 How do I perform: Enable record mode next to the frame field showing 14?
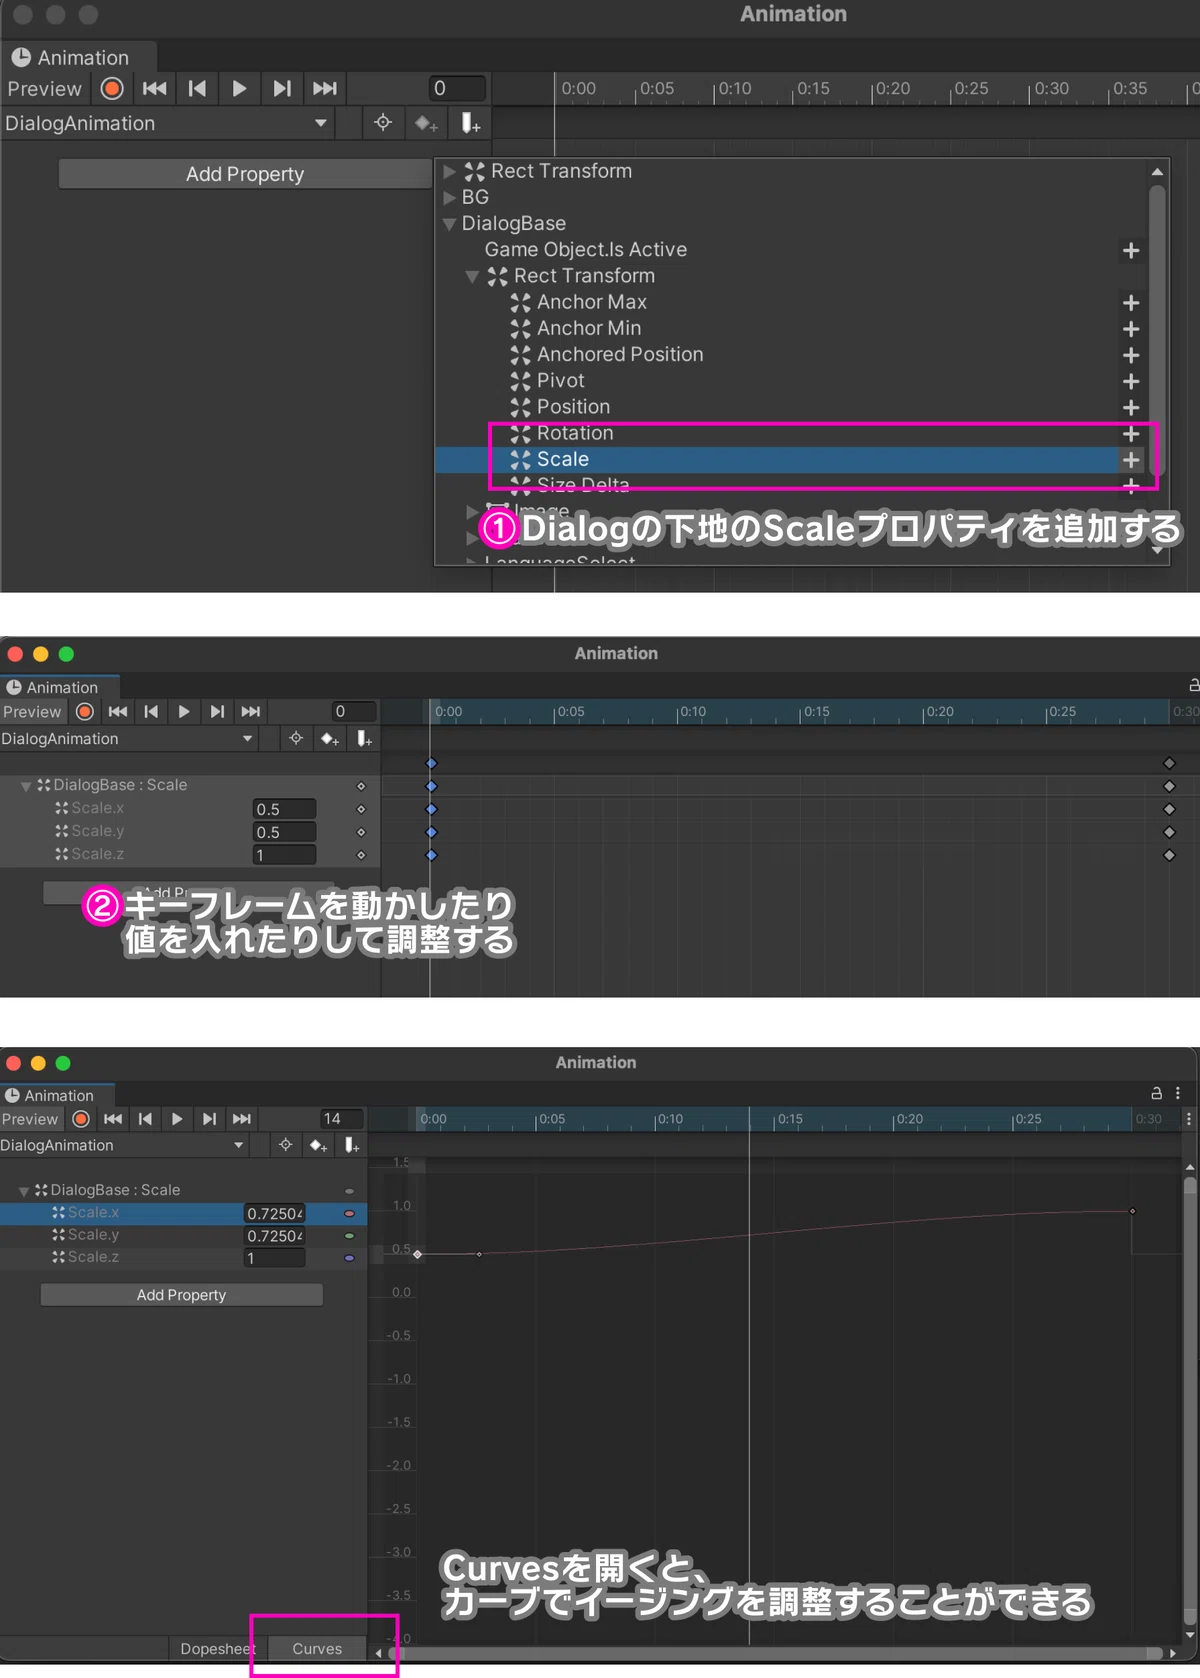[x=81, y=1119]
